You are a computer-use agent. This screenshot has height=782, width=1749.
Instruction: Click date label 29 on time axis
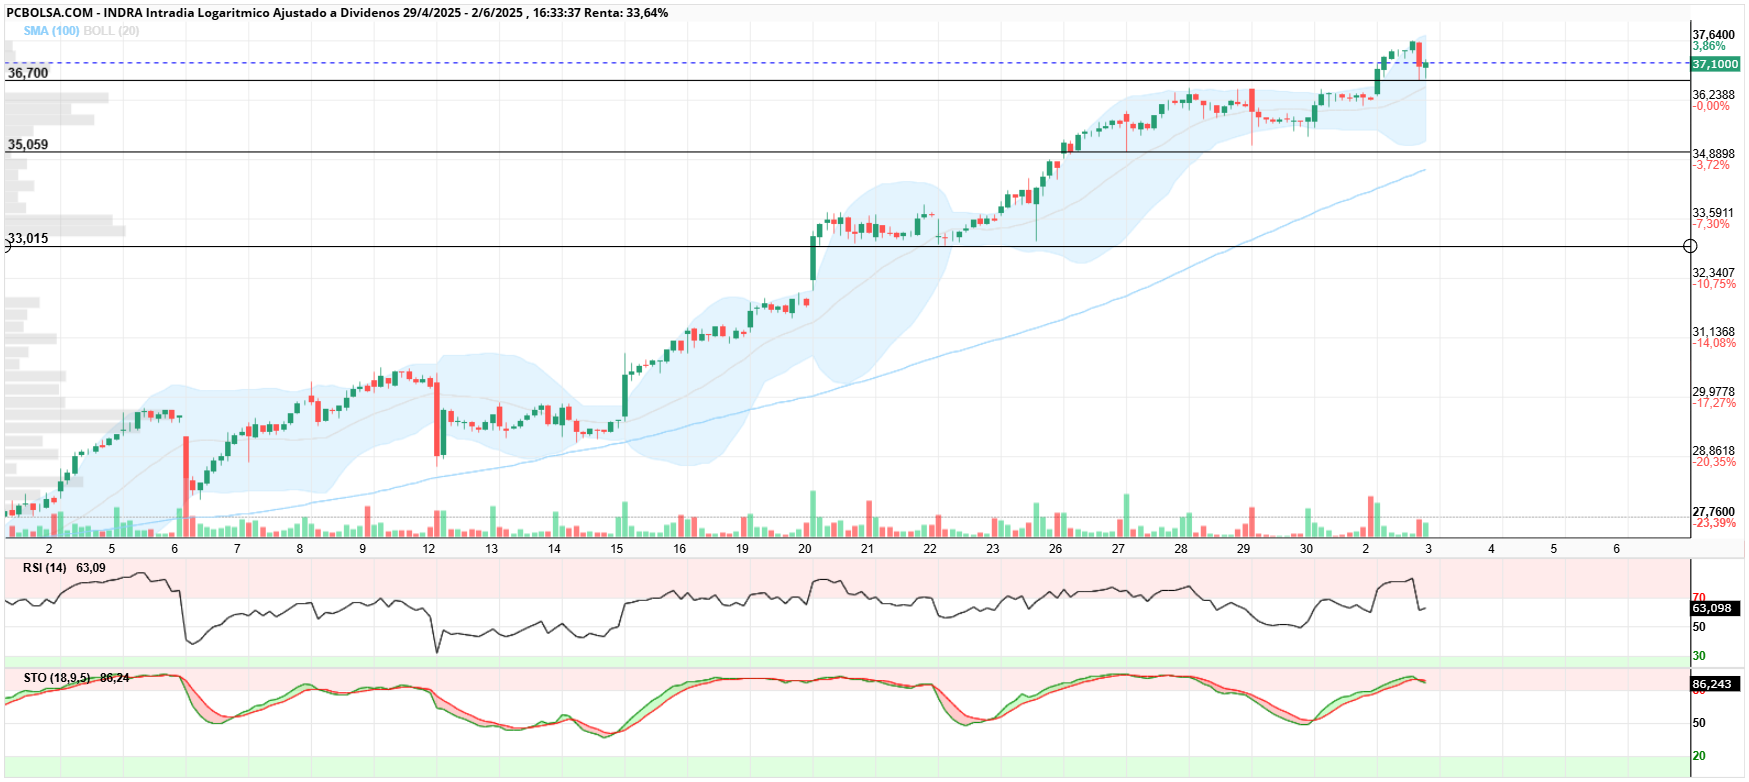pos(1243,549)
